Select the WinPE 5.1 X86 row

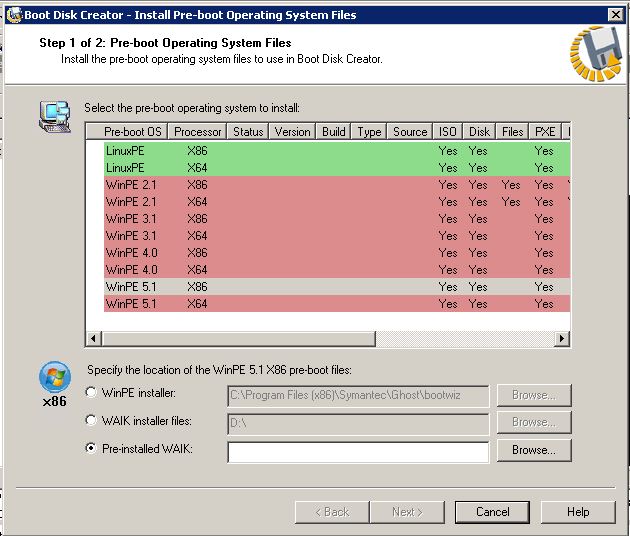click(337, 286)
